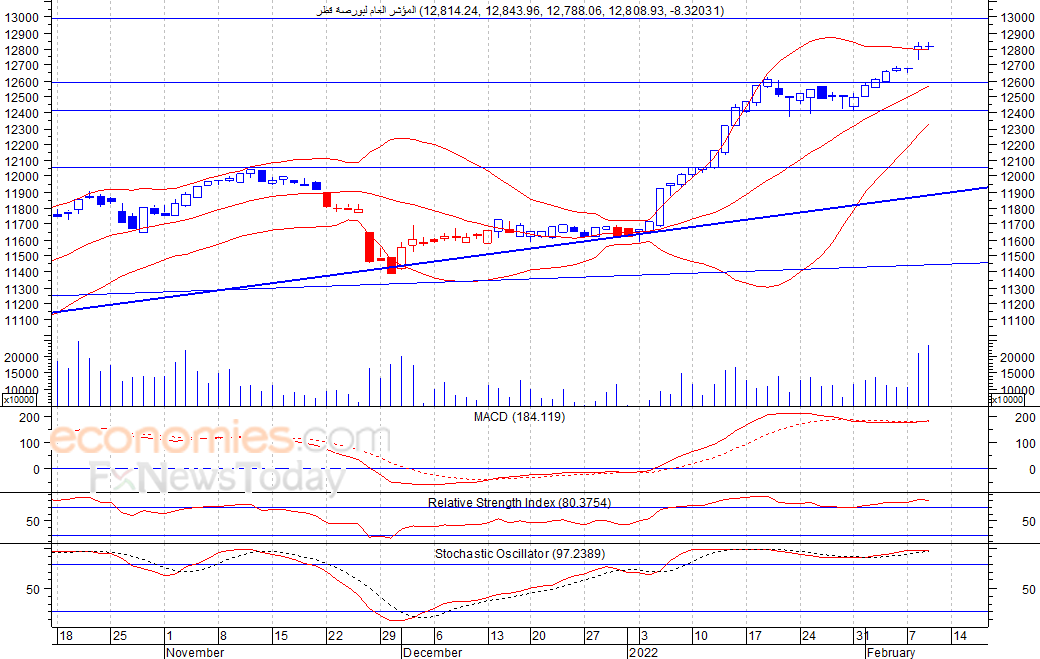Viewport: 1040px width, 659px height.
Task: Click date label 10 on the time axis
Action: 700,636
